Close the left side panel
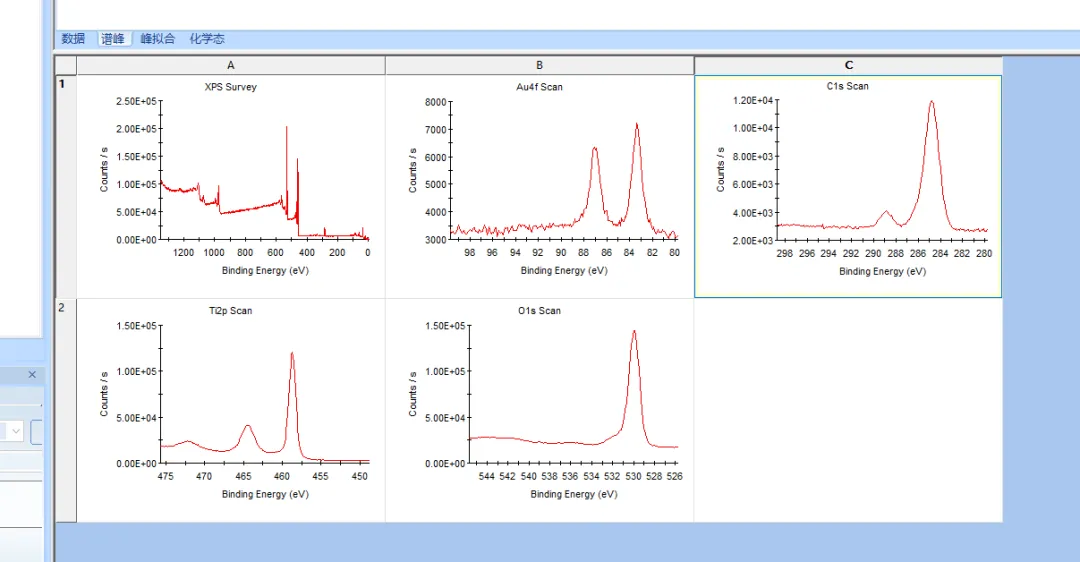 tap(31, 375)
